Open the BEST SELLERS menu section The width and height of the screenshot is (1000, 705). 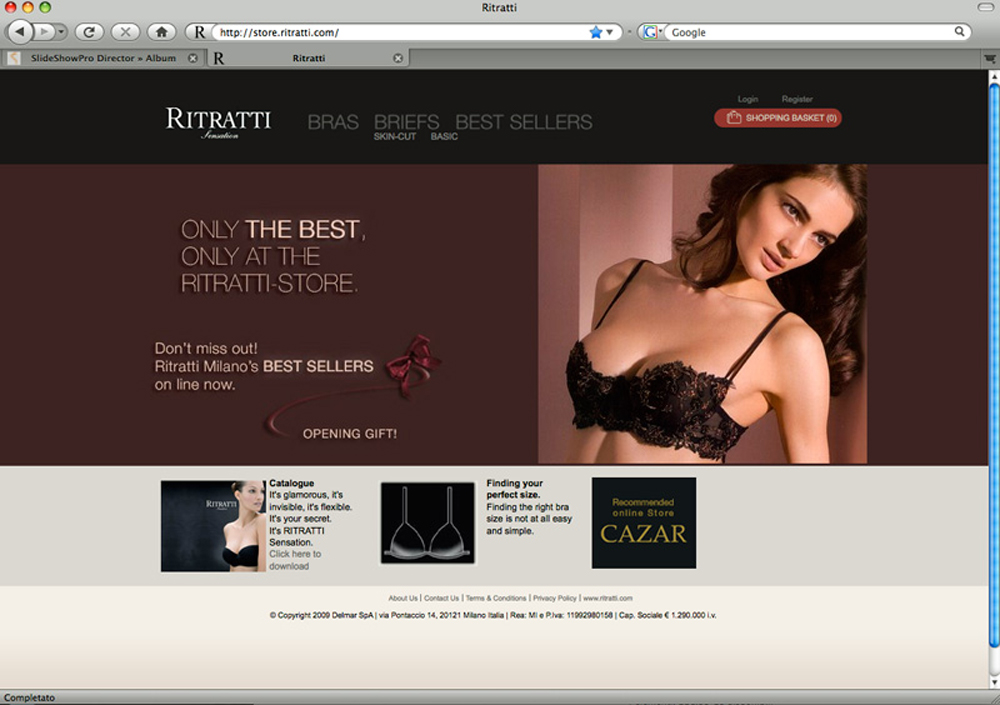click(524, 122)
